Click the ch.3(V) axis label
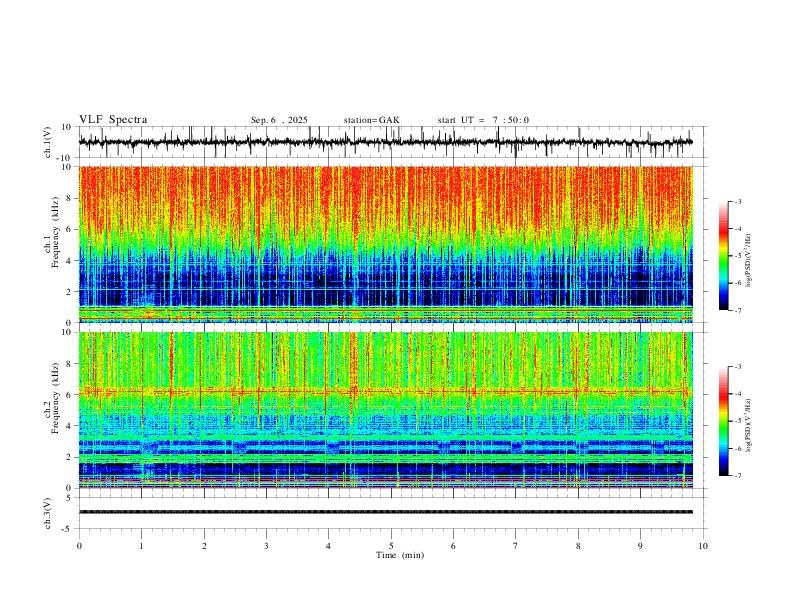Screen dimensions: 792x612 (x=48, y=513)
